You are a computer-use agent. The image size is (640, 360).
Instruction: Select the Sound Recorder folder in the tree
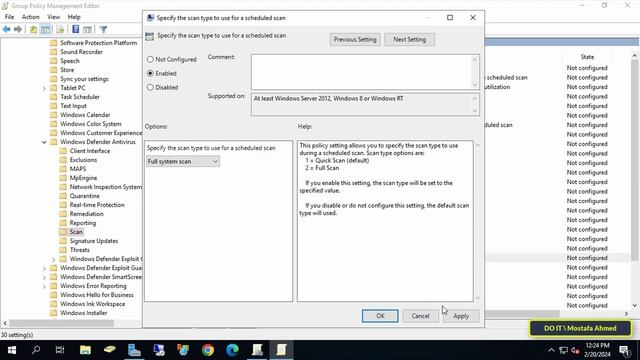point(81,52)
